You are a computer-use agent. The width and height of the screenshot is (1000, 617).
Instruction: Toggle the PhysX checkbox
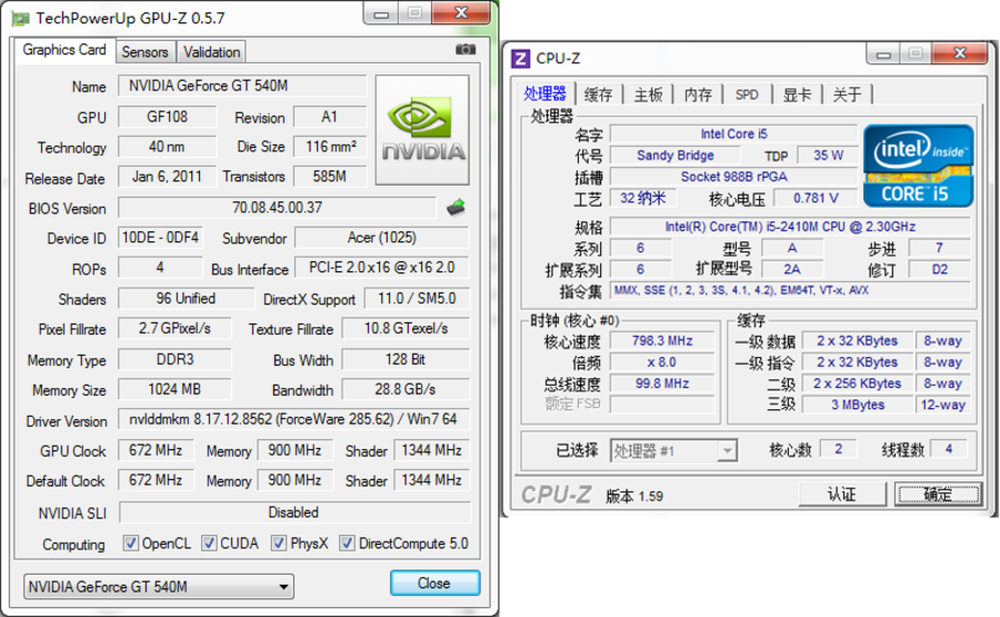pos(278,543)
